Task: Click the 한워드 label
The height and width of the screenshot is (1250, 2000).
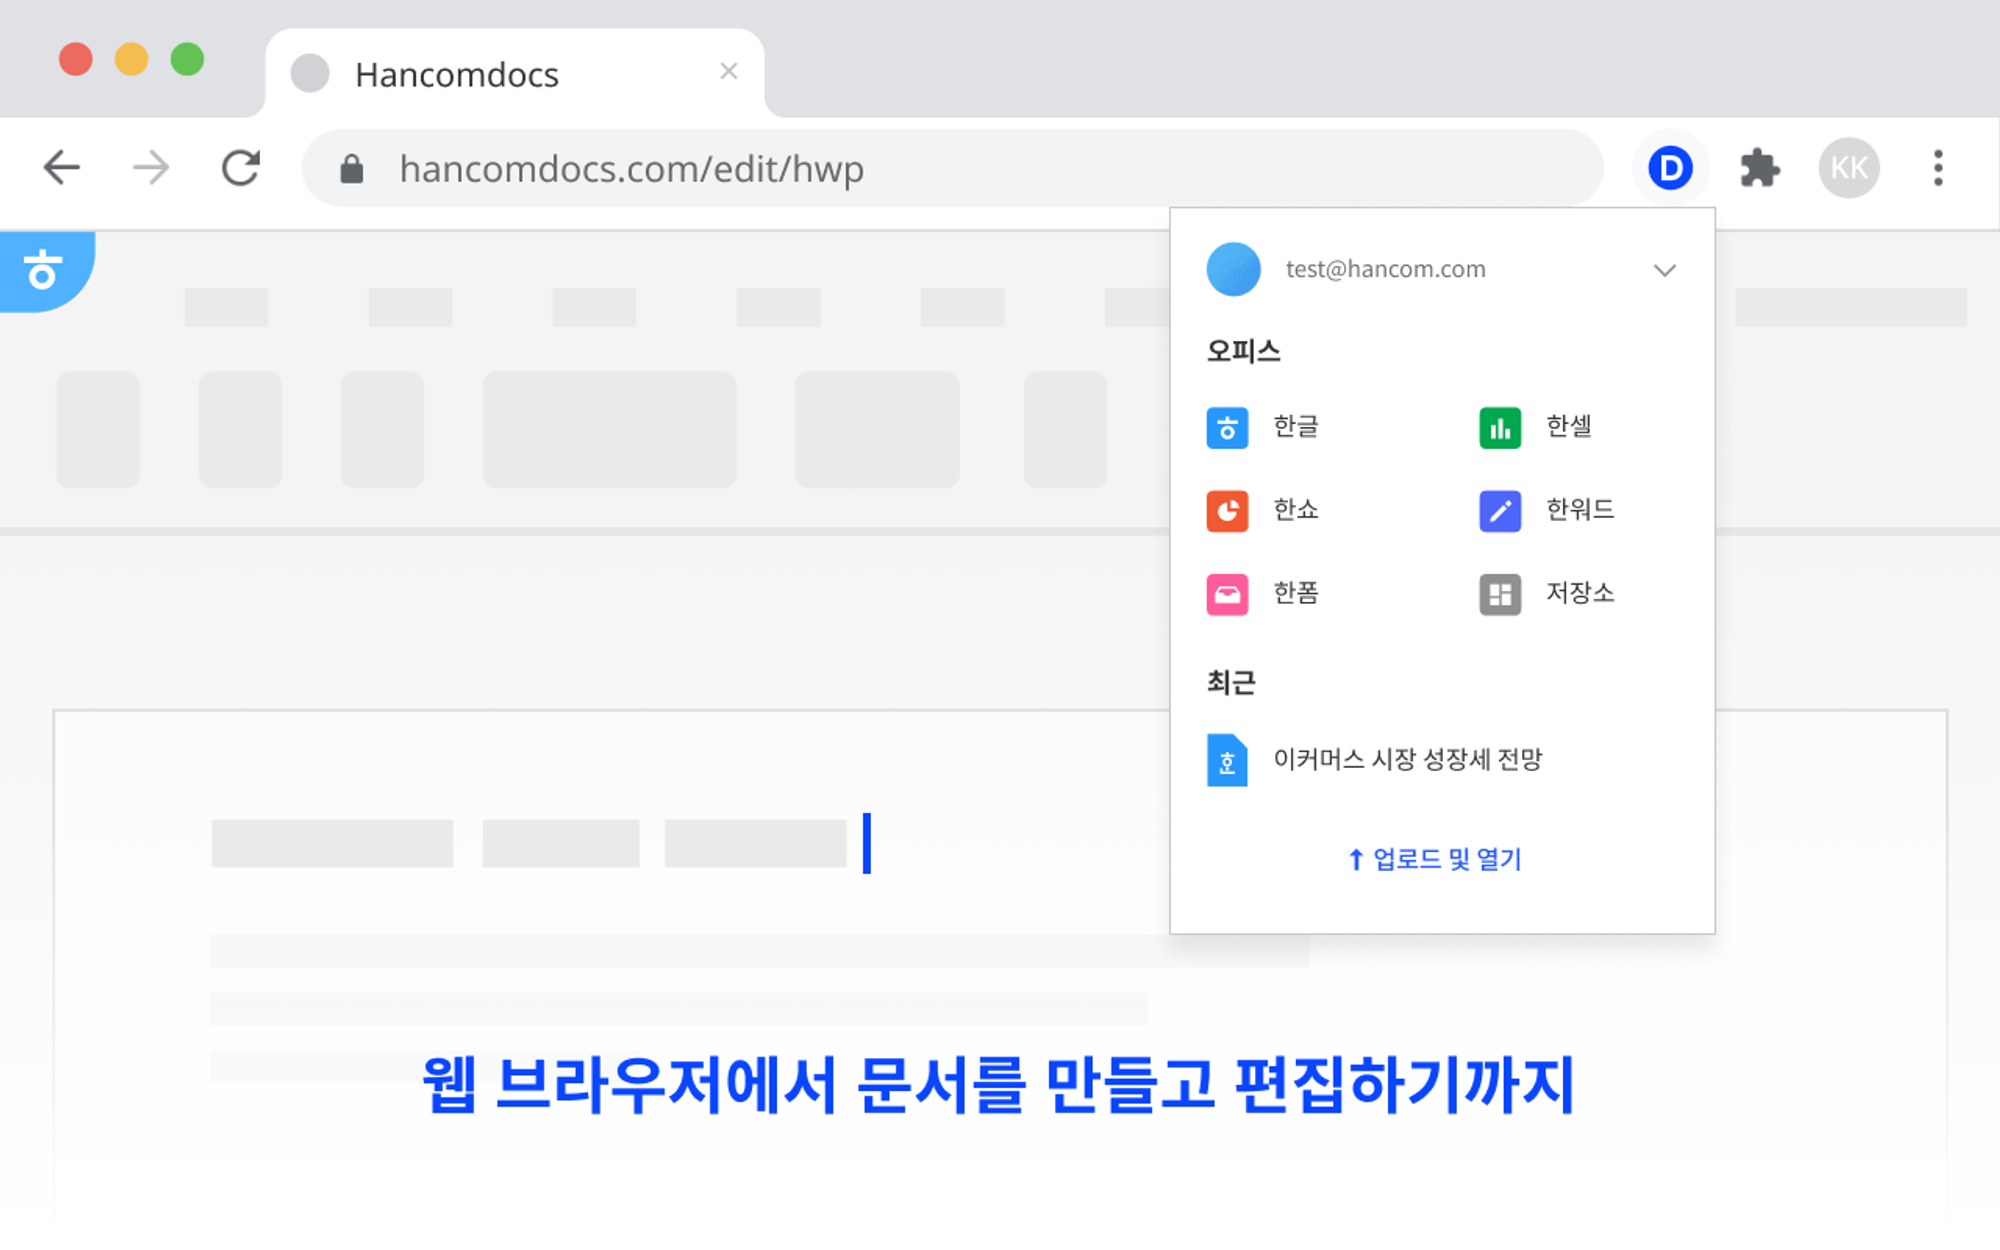Action: coord(1580,509)
